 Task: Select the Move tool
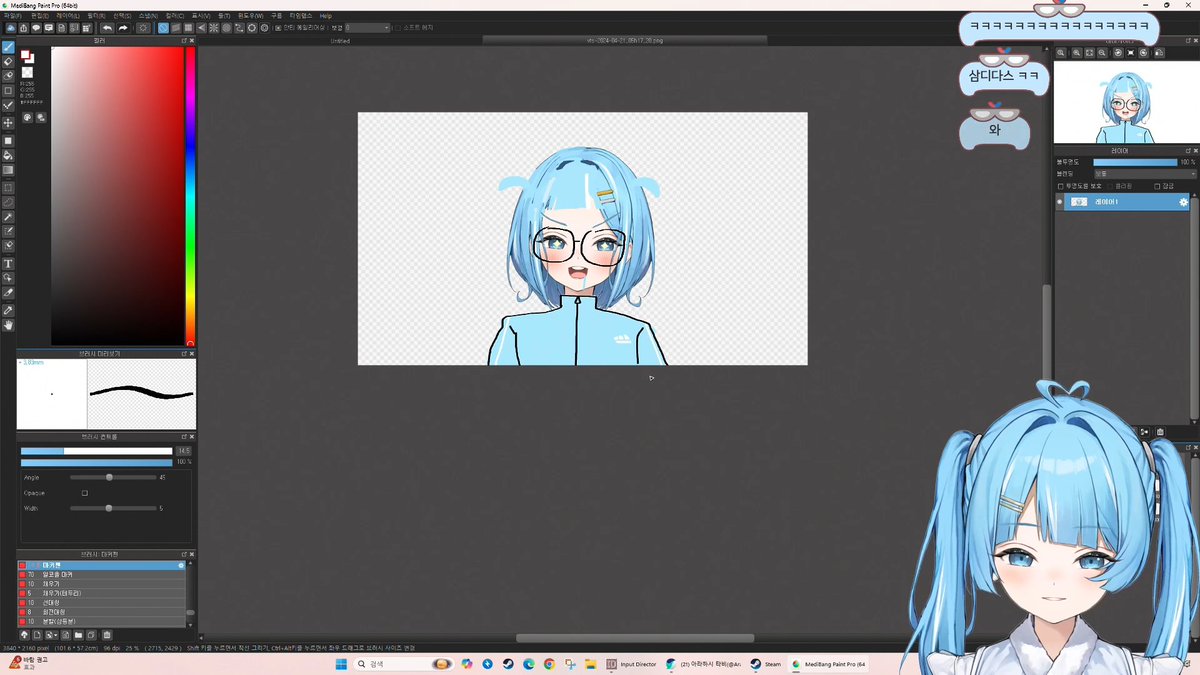click(x=8, y=123)
